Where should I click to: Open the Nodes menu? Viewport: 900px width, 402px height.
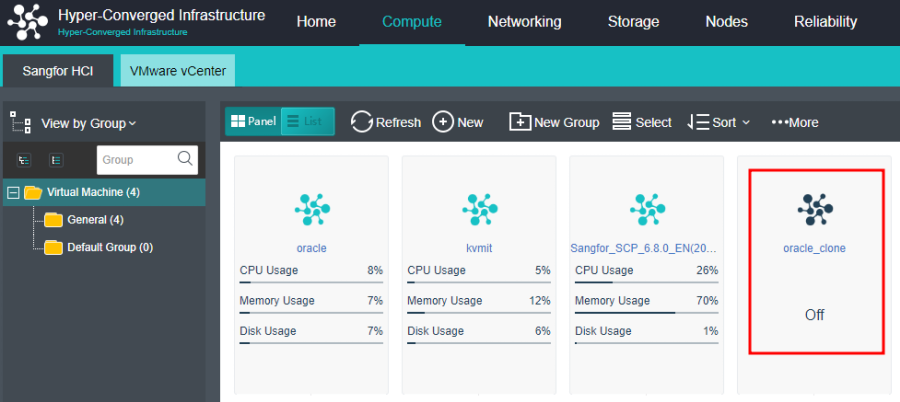pos(727,22)
